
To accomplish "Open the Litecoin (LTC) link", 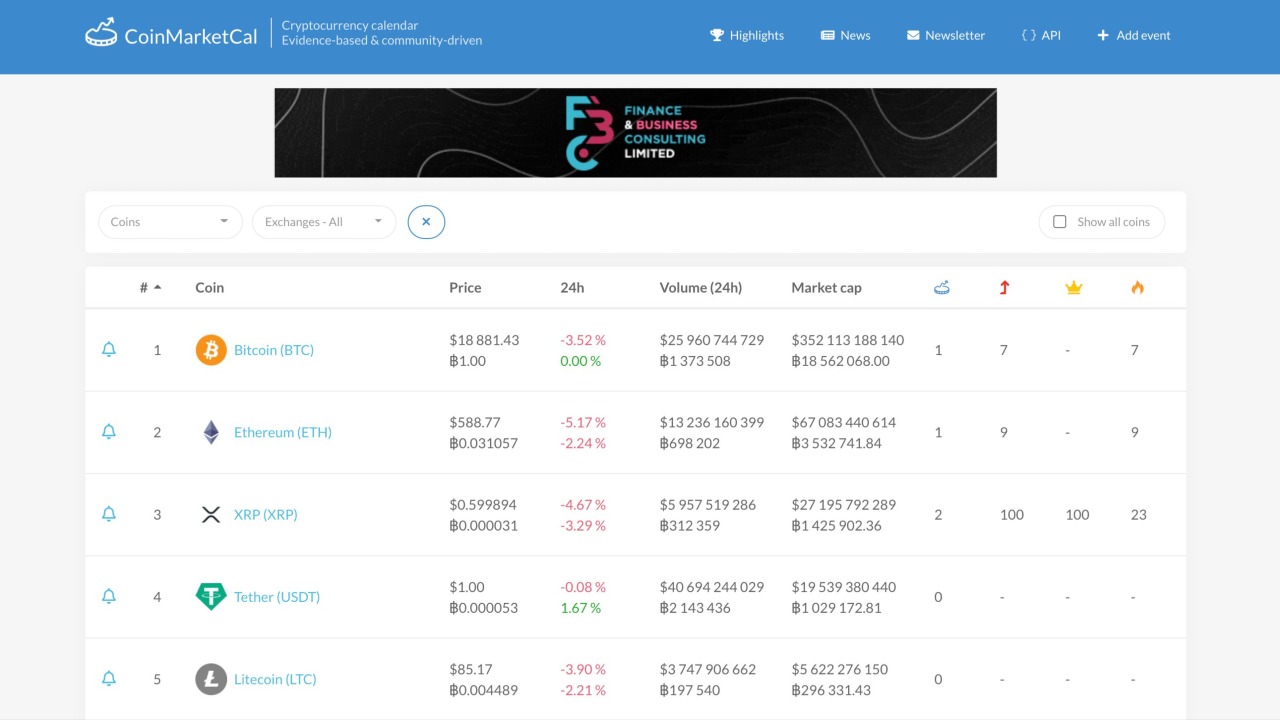I will point(275,679).
